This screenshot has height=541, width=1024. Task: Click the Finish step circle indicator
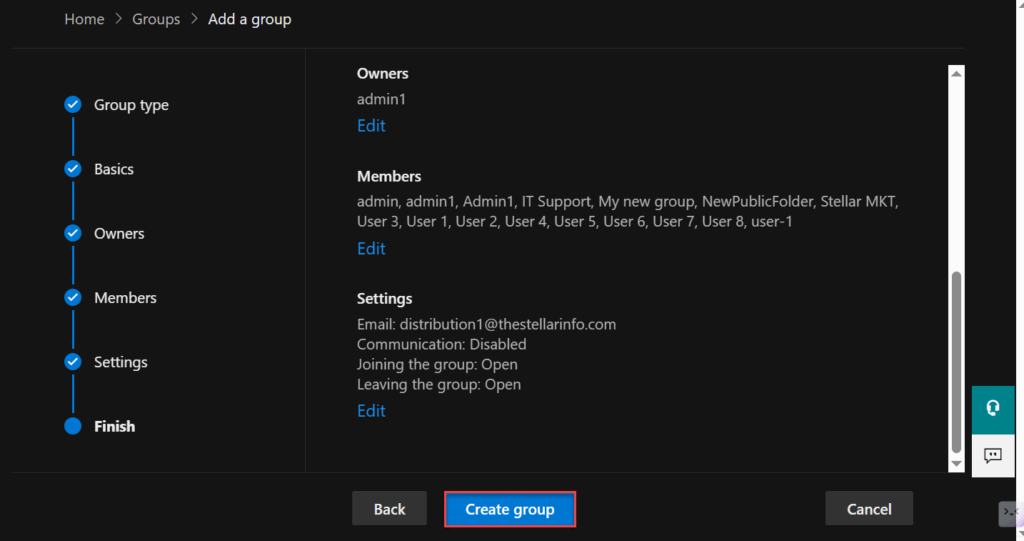73,426
